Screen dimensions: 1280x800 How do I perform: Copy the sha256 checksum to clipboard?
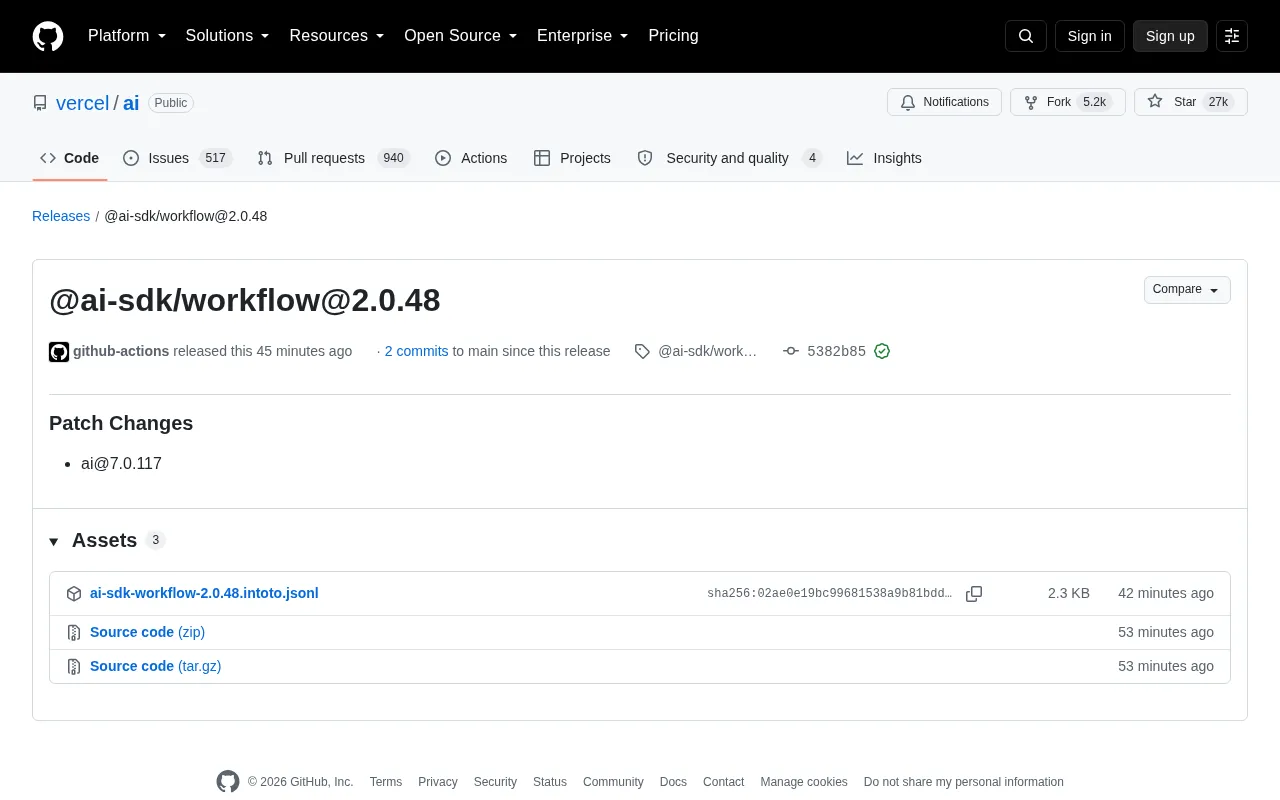pyautogui.click(x=974, y=594)
